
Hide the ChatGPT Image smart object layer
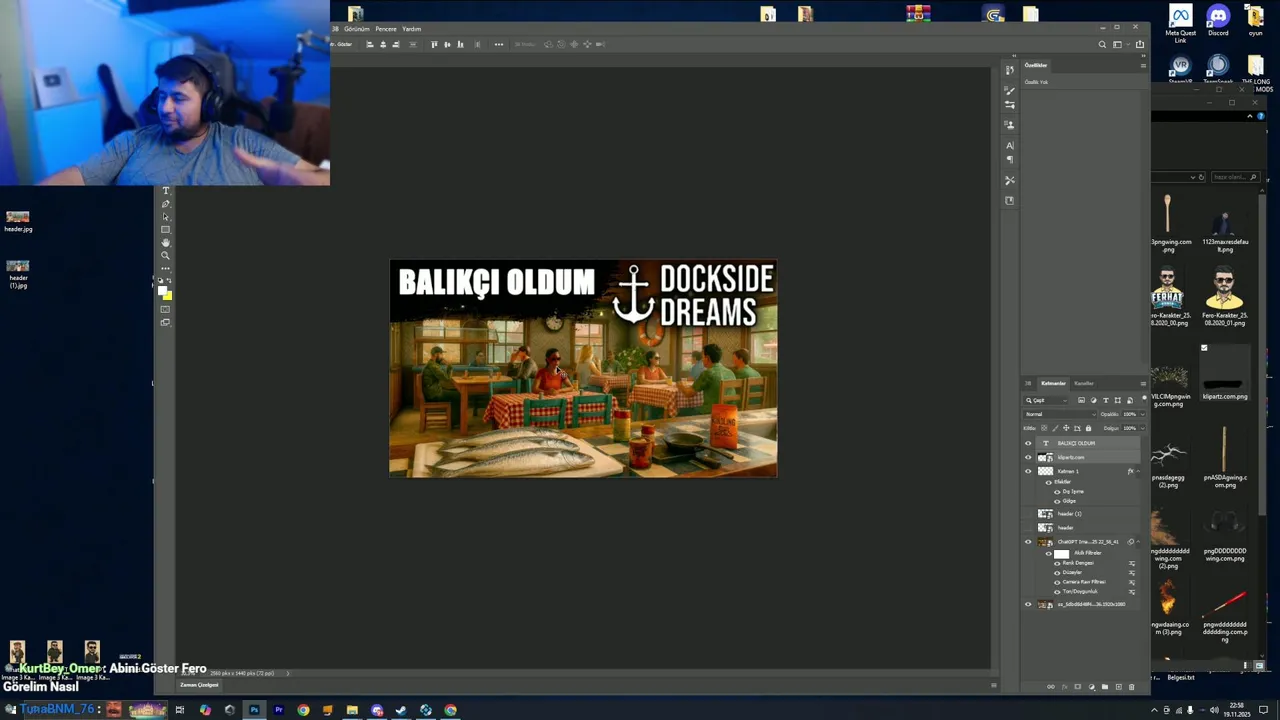(1028, 542)
